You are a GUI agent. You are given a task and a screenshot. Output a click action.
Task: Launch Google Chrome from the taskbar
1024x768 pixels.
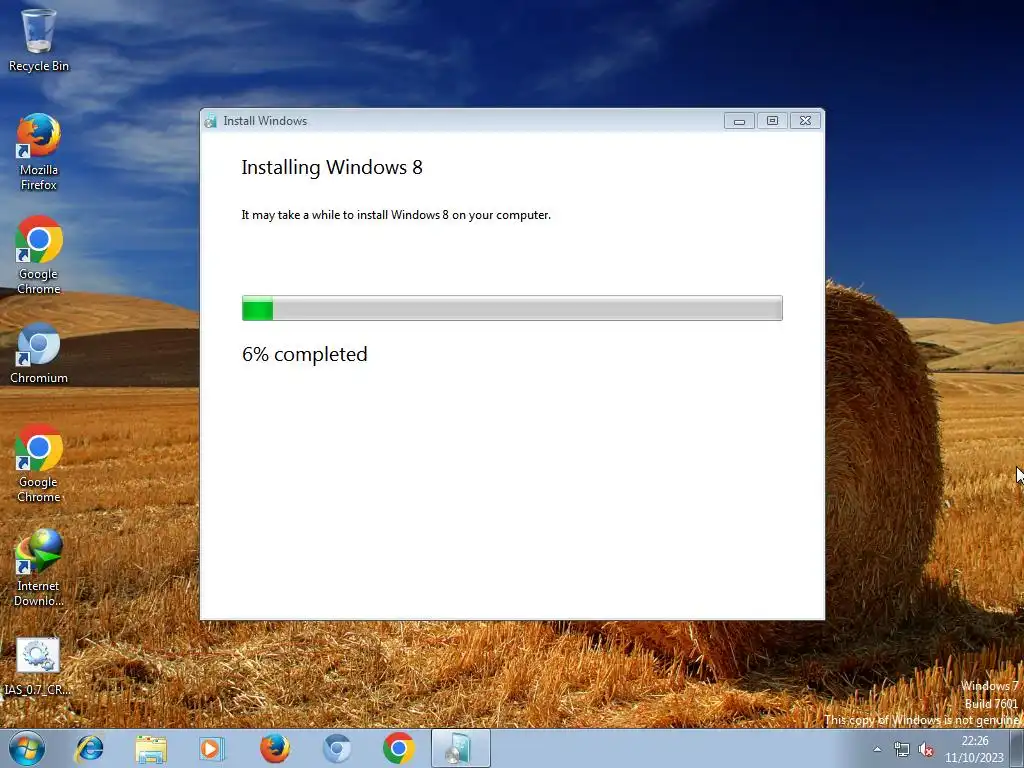(398, 748)
